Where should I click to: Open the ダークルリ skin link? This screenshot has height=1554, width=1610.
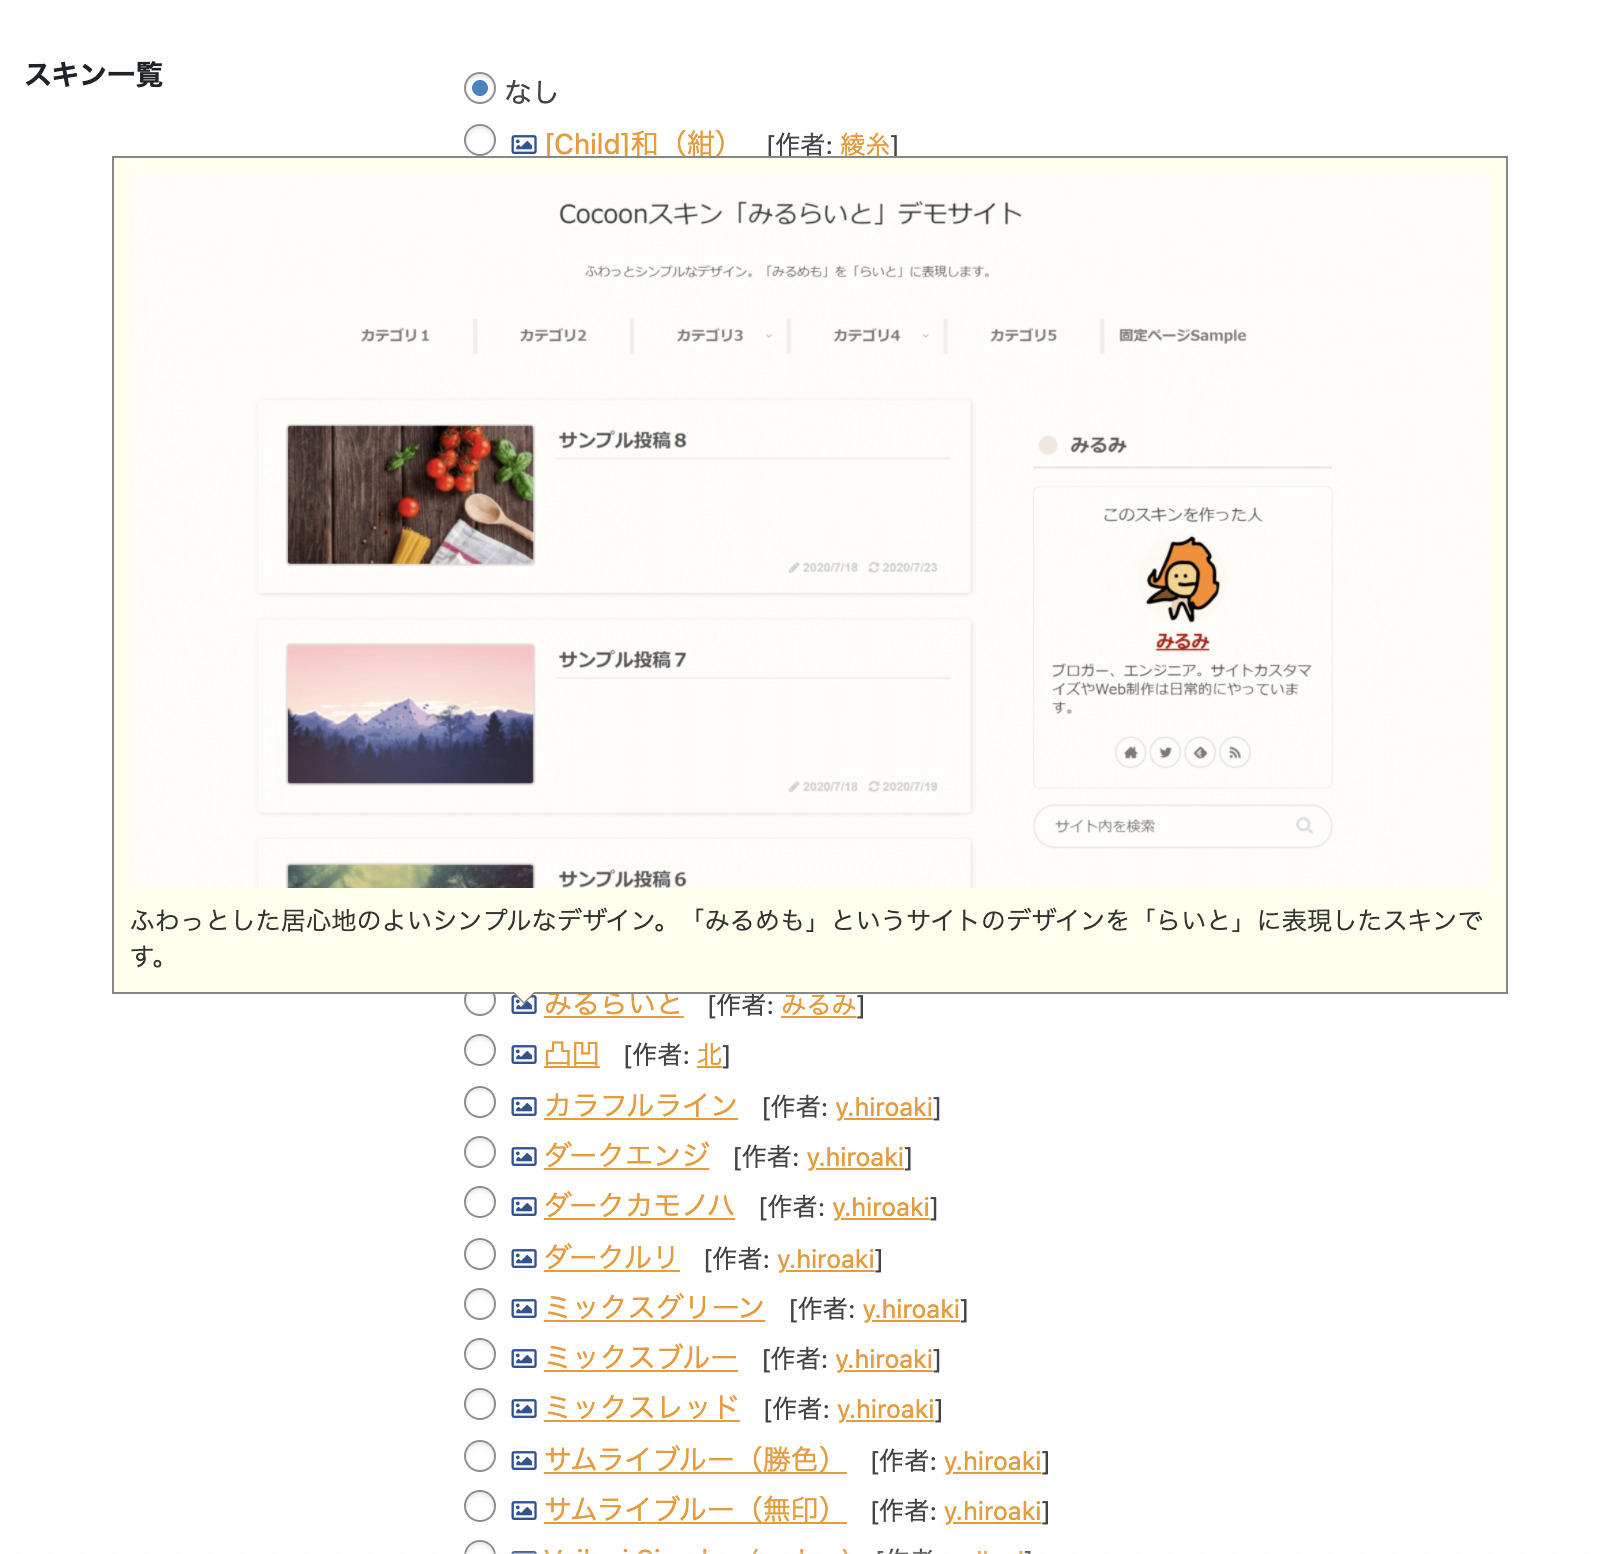[x=611, y=1258]
